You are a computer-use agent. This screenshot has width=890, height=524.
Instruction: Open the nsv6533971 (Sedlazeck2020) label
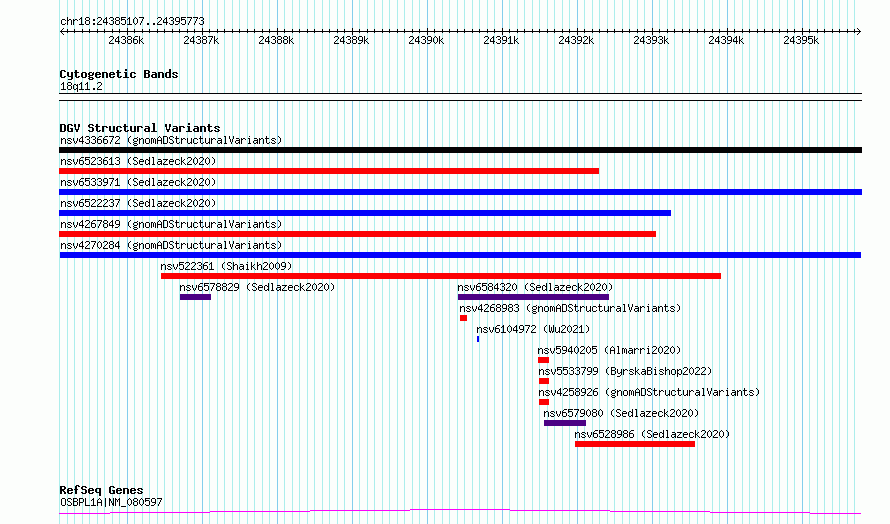pos(138,182)
